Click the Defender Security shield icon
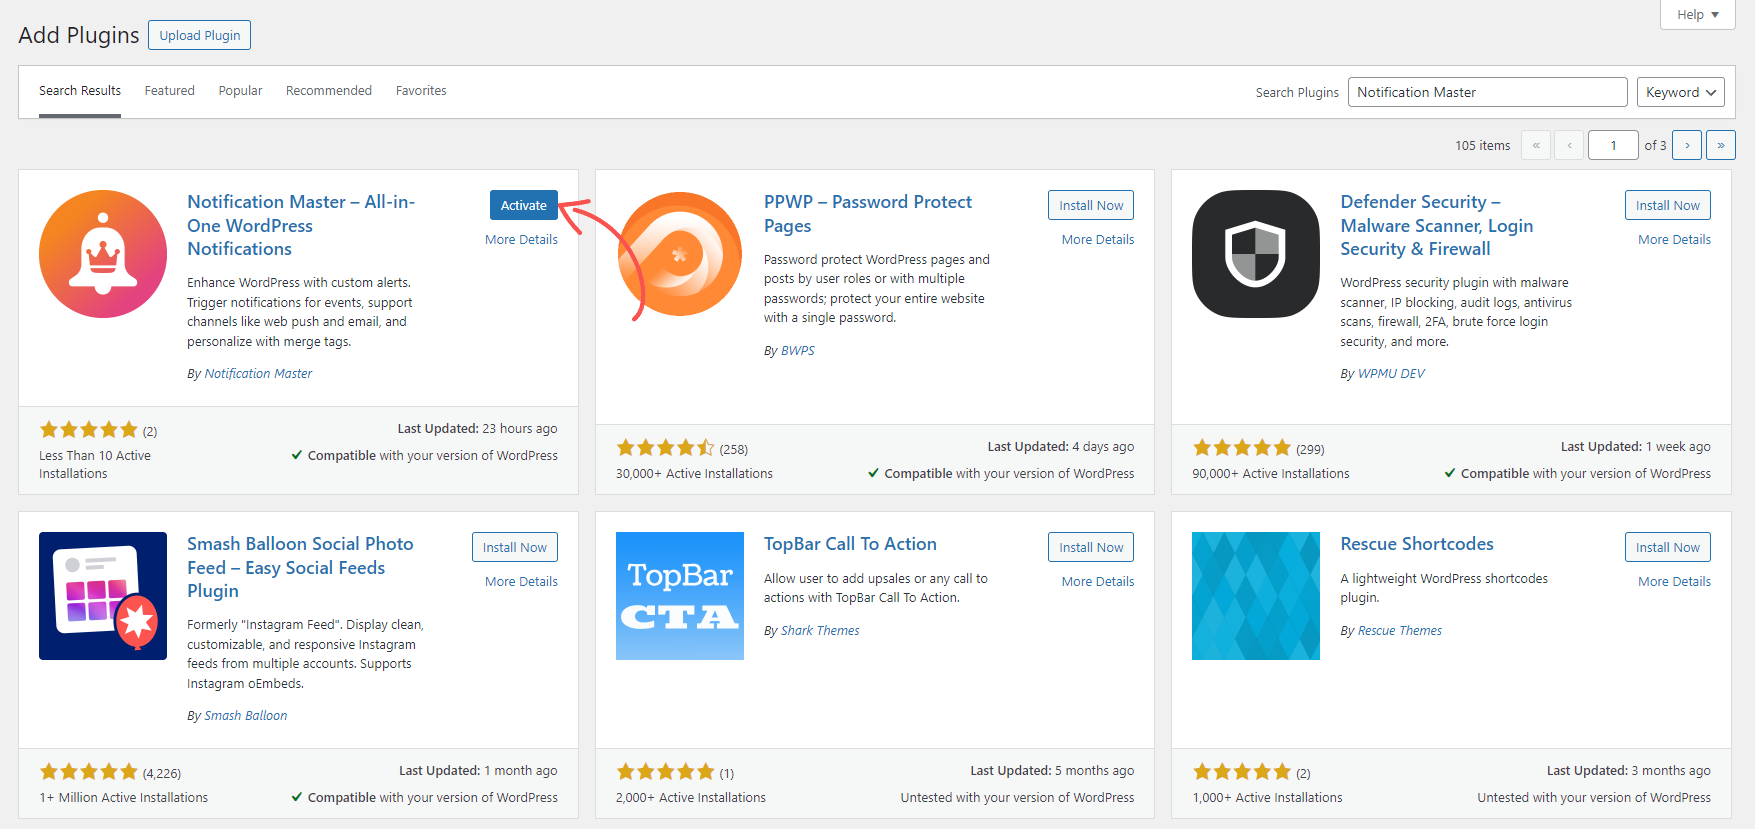This screenshot has height=829, width=1755. click(1256, 254)
